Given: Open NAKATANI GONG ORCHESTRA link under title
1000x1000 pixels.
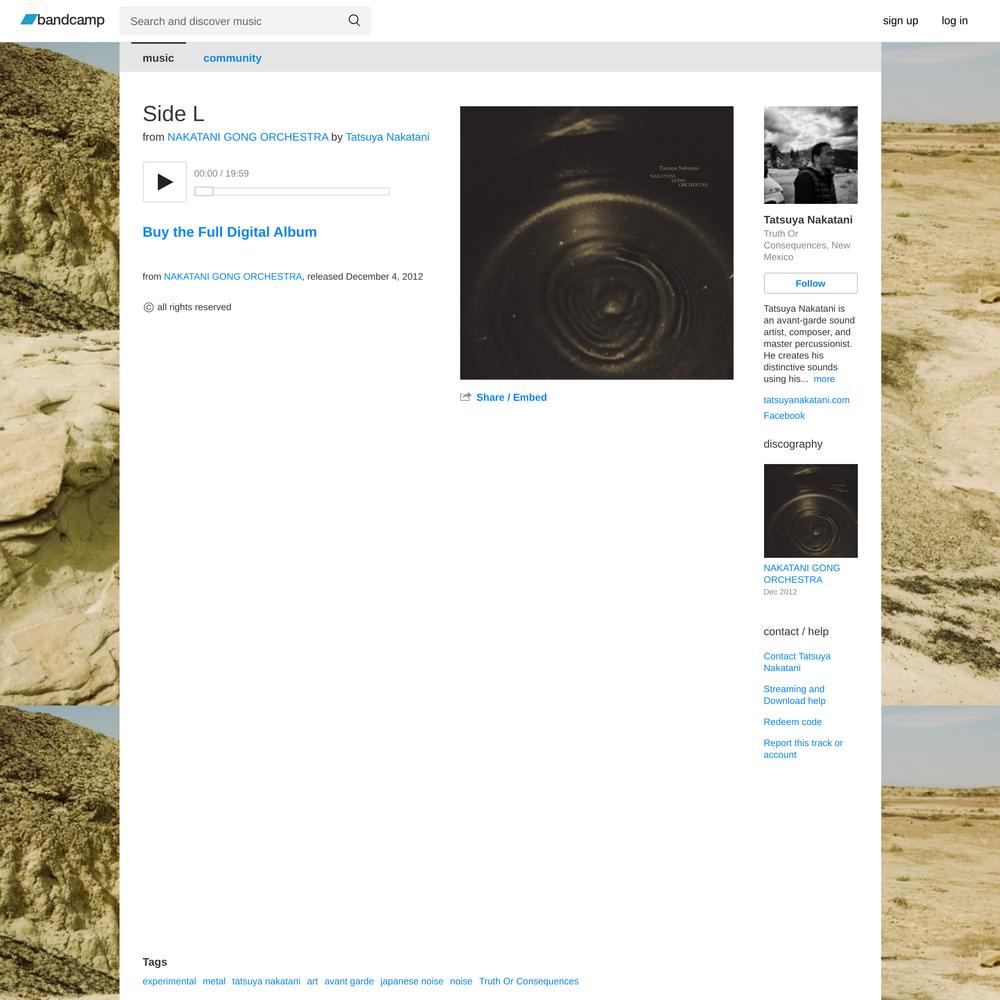Looking at the screenshot, I should [x=247, y=137].
